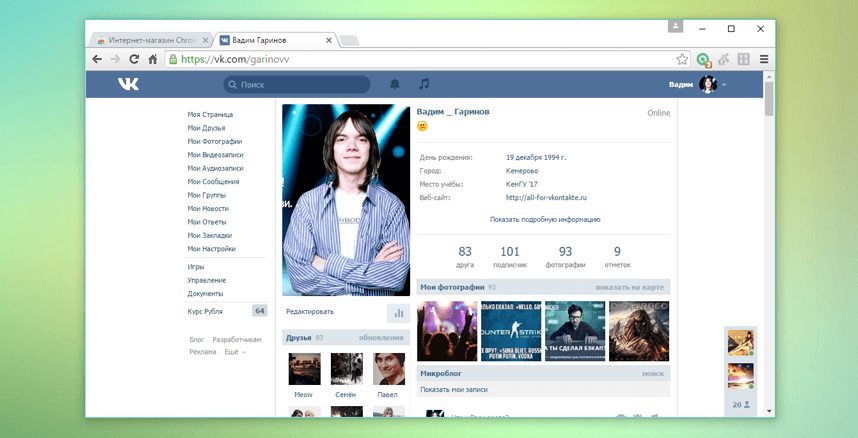The height and width of the screenshot is (438, 858).
Task: Open the 93 фотографии counter
Action: coord(565,257)
